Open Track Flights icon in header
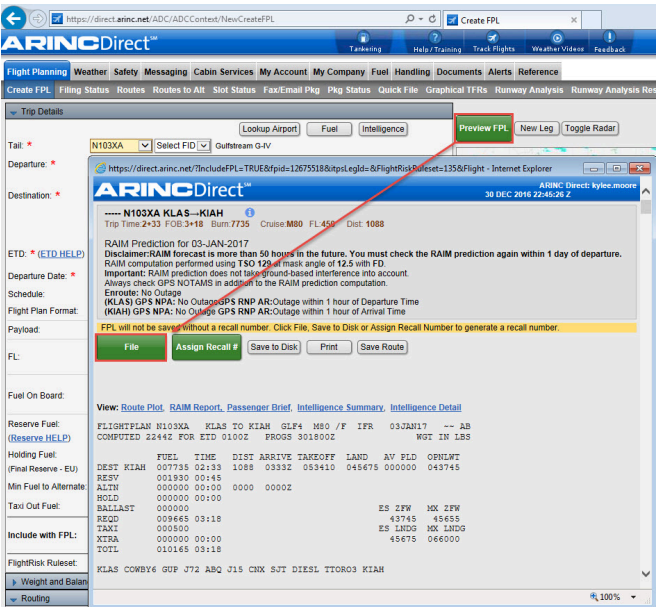The width and height of the screenshot is (657, 607). (x=494, y=42)
